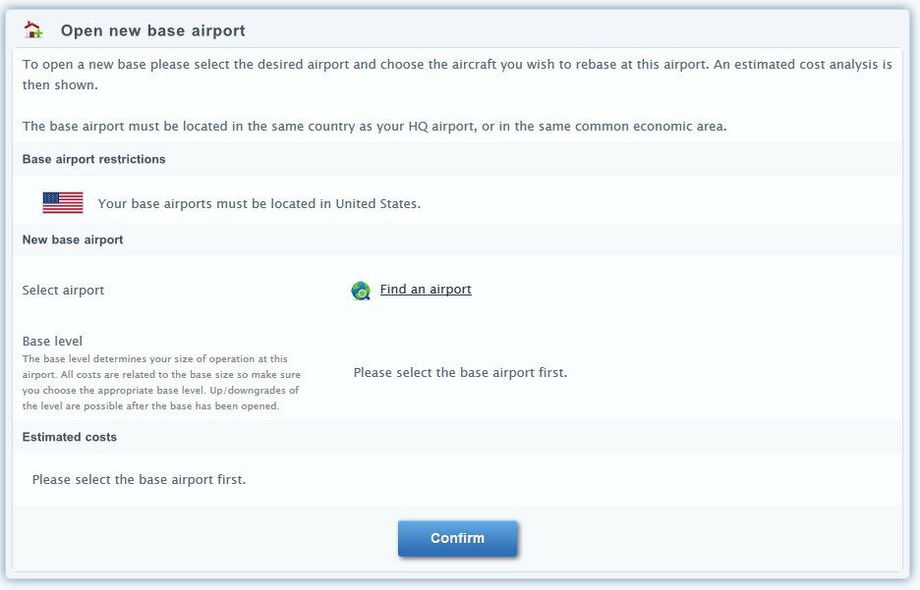
Task: Click the words "United States" beside the flag
Action: point(376,204)
